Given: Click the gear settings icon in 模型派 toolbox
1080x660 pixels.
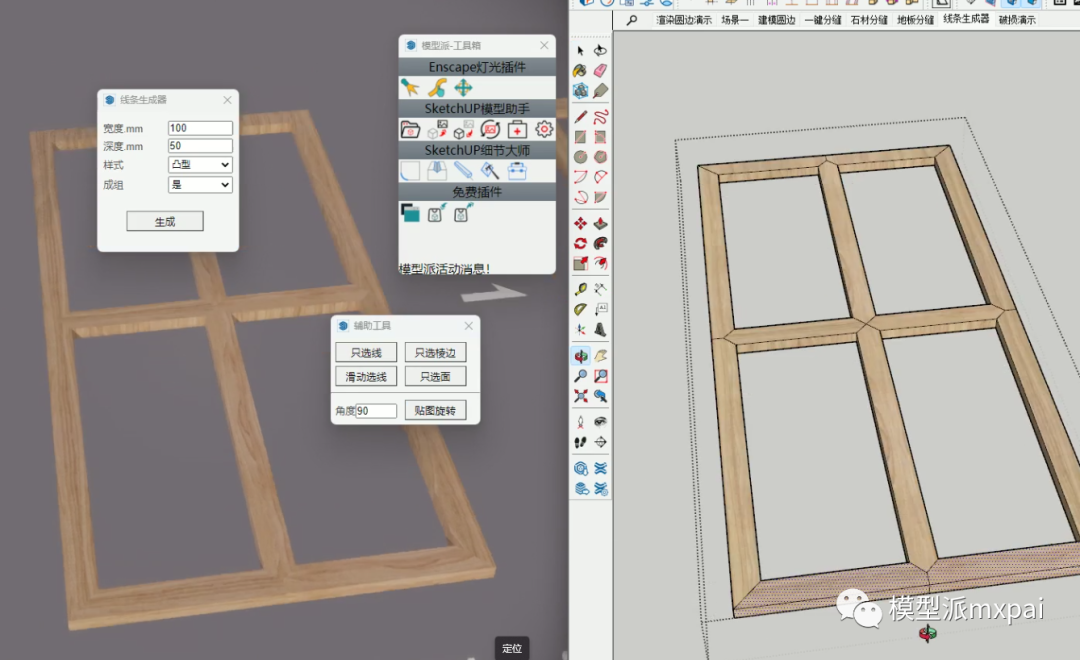Looking at the screenshot, I should [x=544, y=129].
